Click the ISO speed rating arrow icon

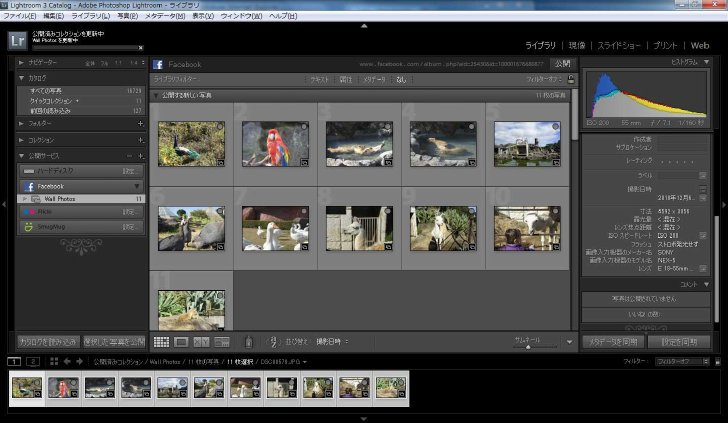(702, 235)
